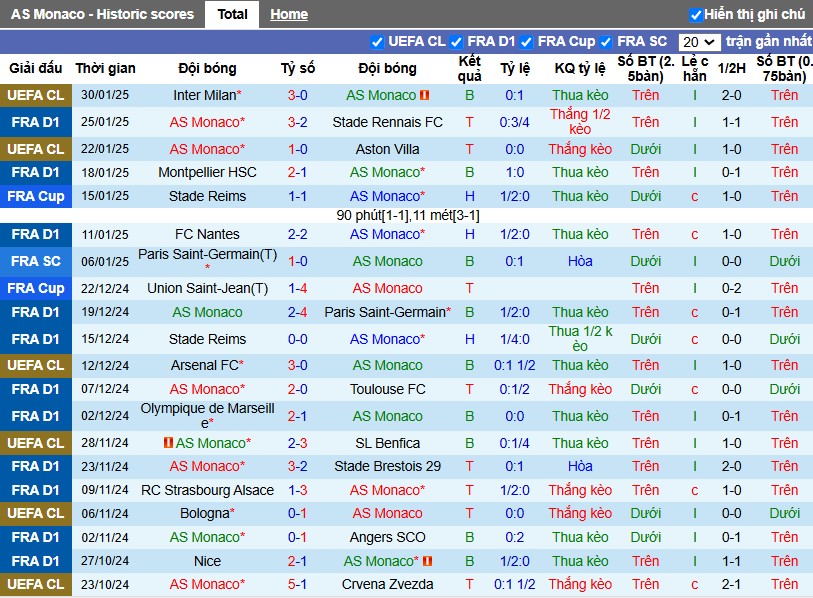This screenshot has height=598, width=813.
Task: Click the 1/2H column header
Action: (732, 68)
